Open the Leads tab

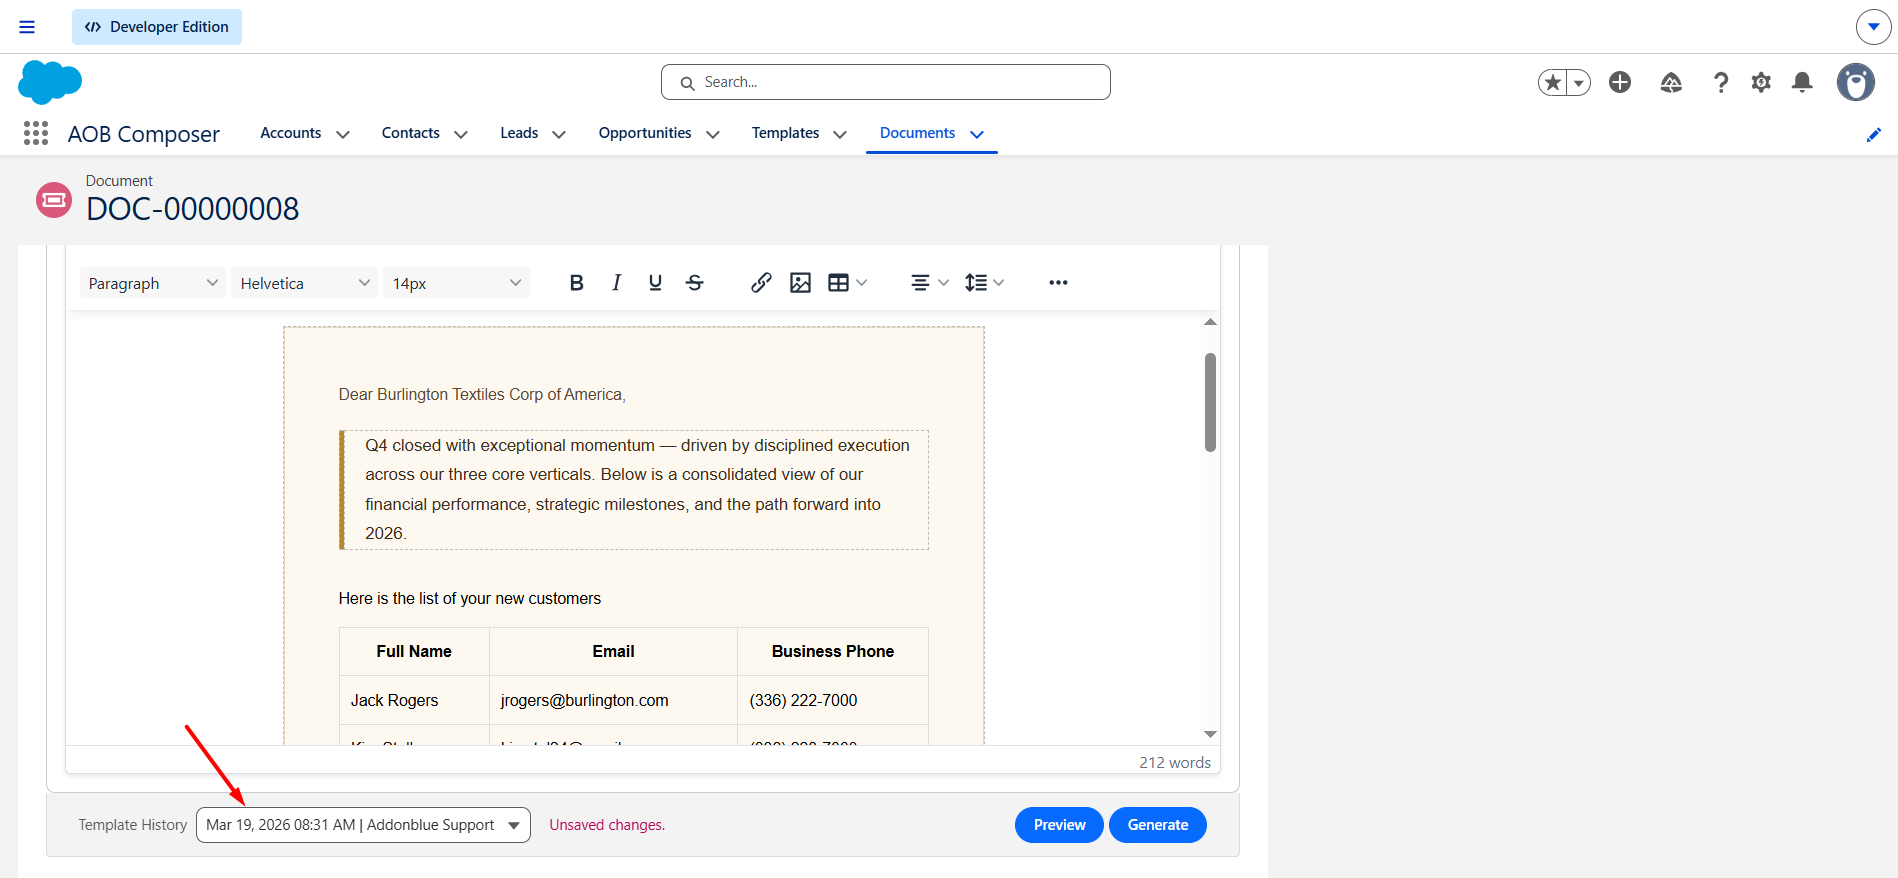pos(519,133)
